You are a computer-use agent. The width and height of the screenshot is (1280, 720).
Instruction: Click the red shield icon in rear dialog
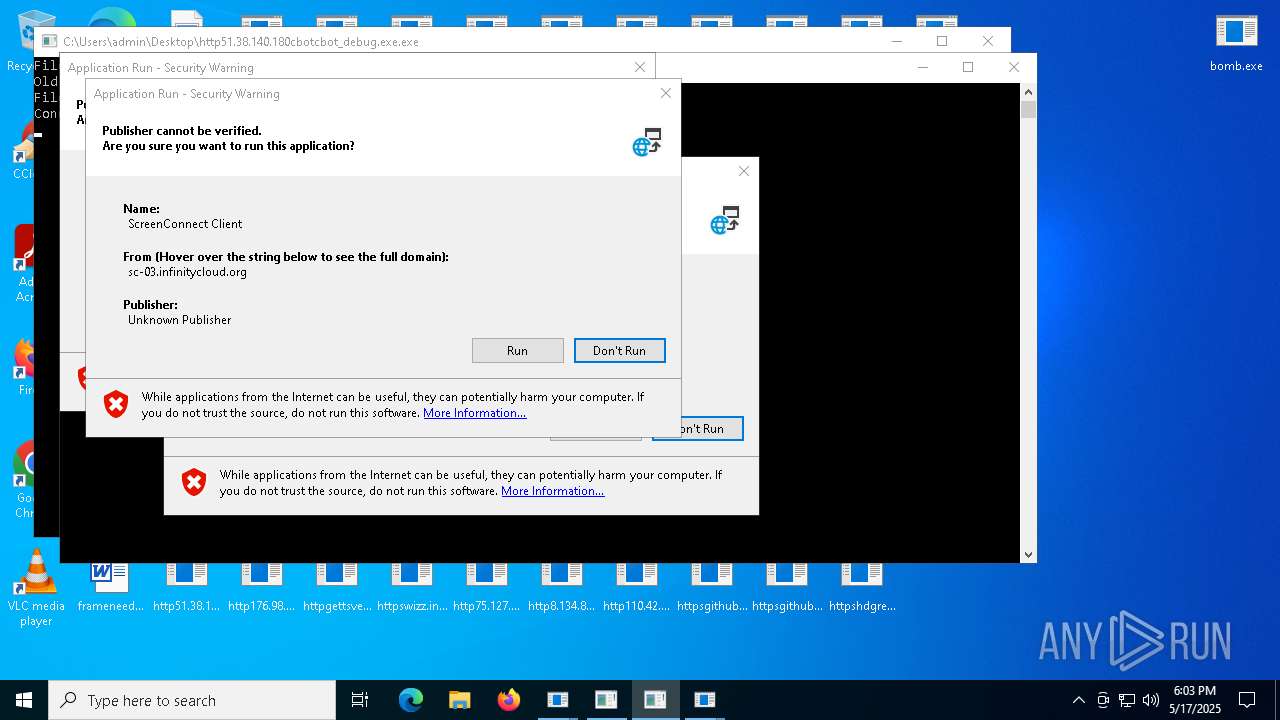coord(194,482)
